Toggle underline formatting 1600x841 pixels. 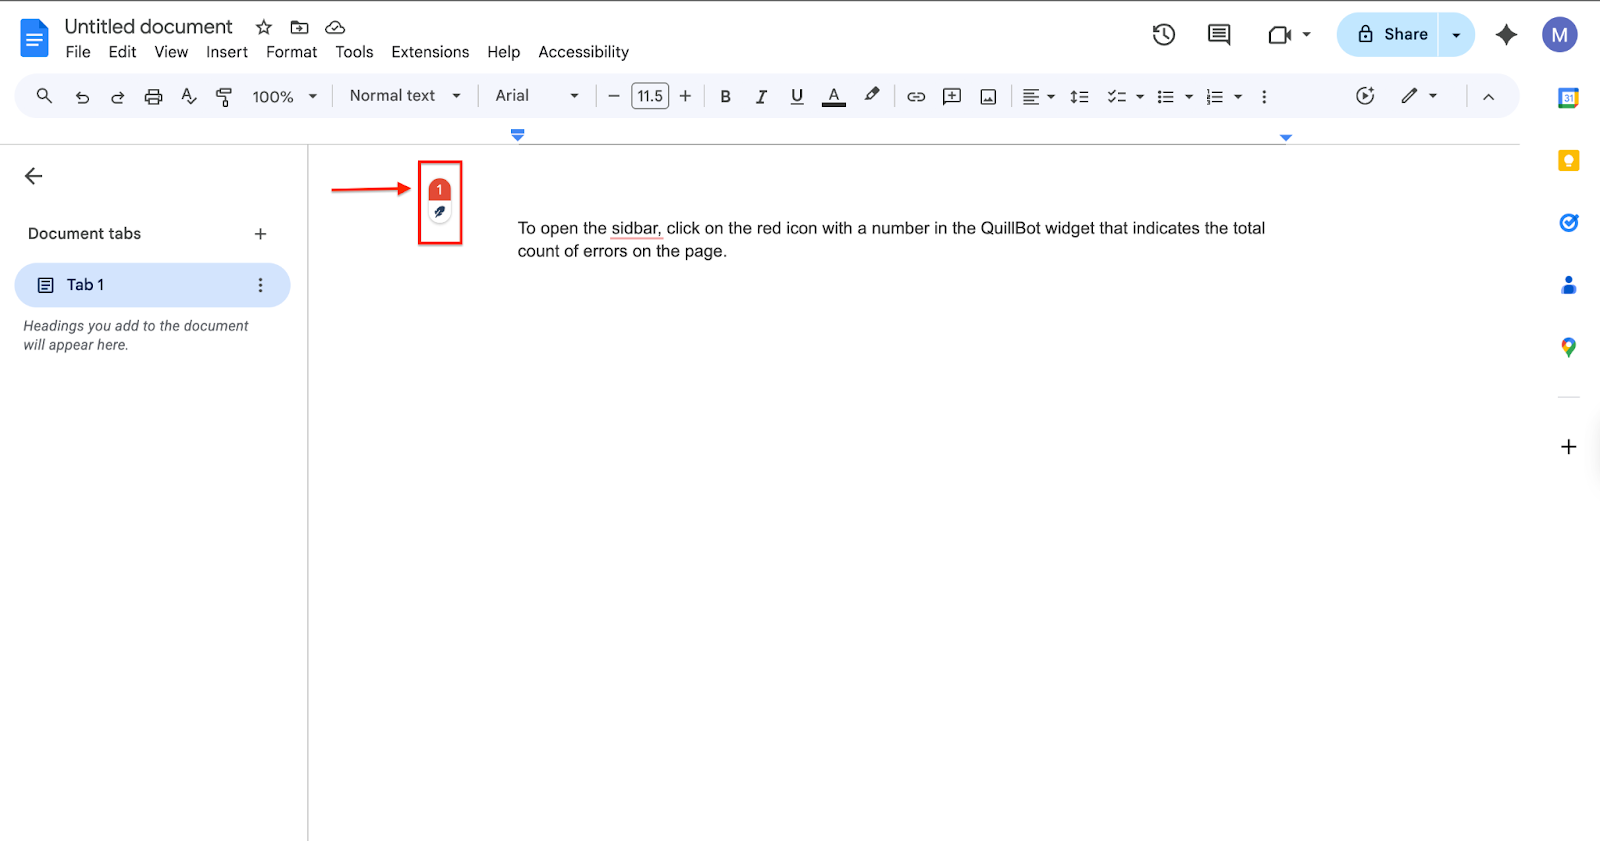click(x=796, y=97)
